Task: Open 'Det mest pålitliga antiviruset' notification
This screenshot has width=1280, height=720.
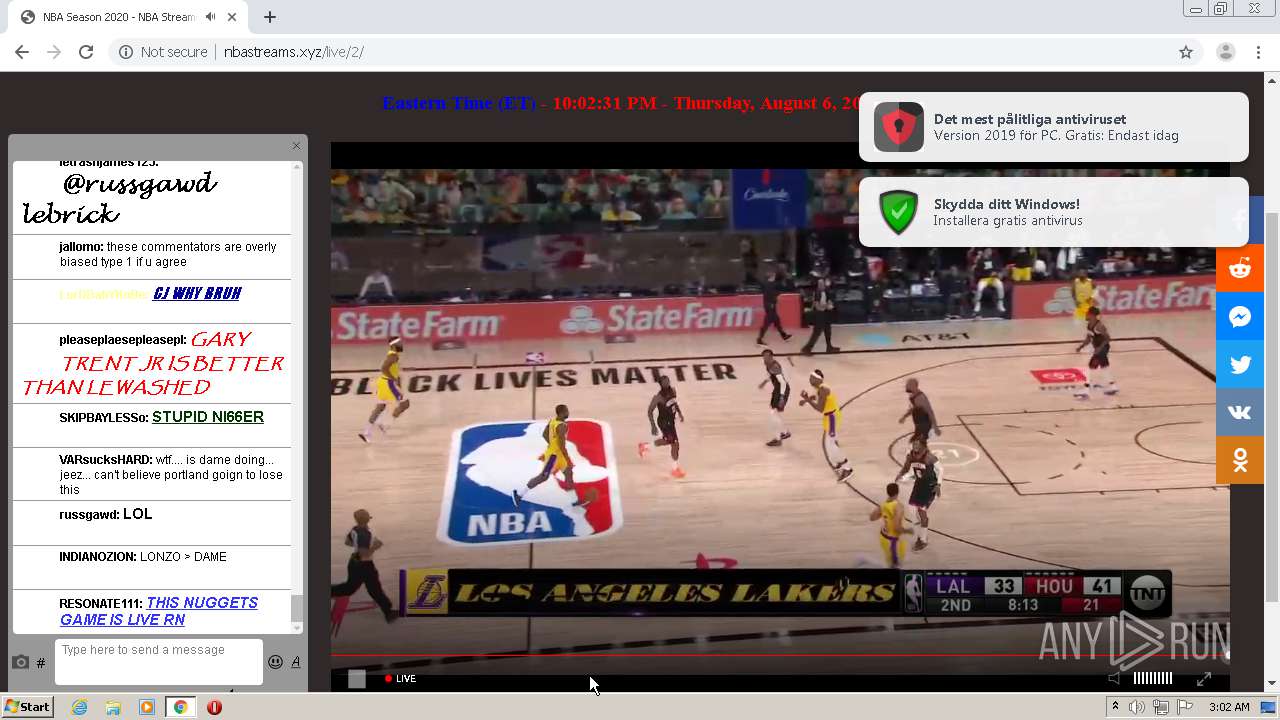Action: (x=1053, y=127)
